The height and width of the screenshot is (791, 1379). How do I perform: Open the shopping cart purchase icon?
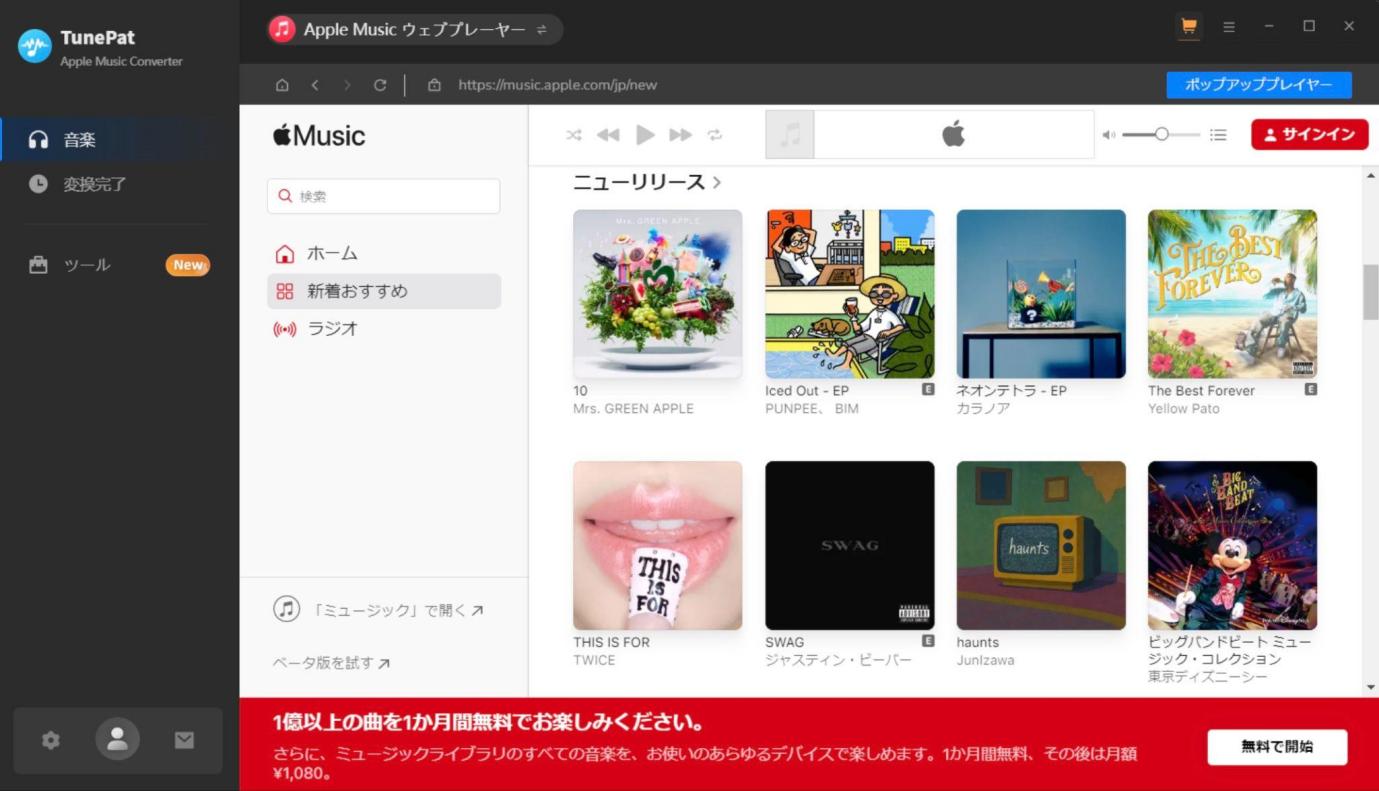1189,27
